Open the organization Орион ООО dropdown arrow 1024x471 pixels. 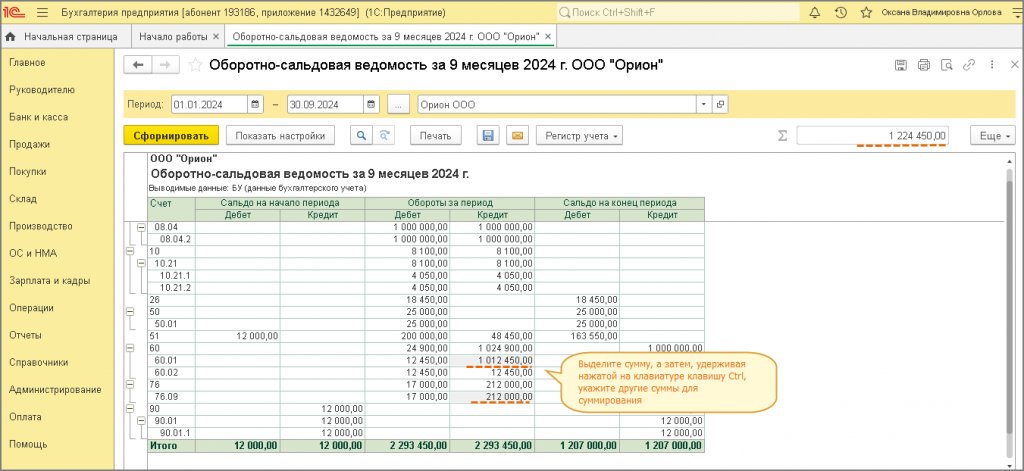coord(704,105)
